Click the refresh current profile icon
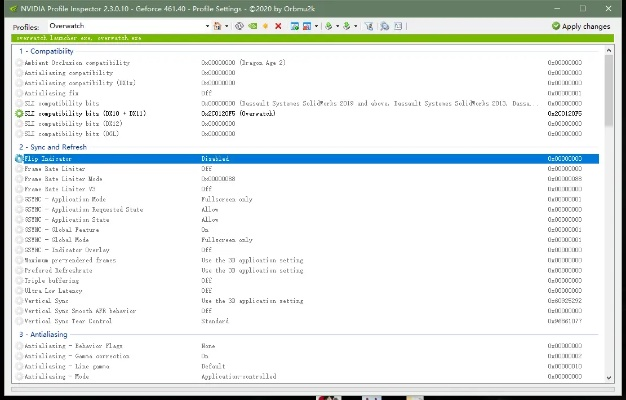The height and width of the screenshot is (400, 626). coord(239,26)
